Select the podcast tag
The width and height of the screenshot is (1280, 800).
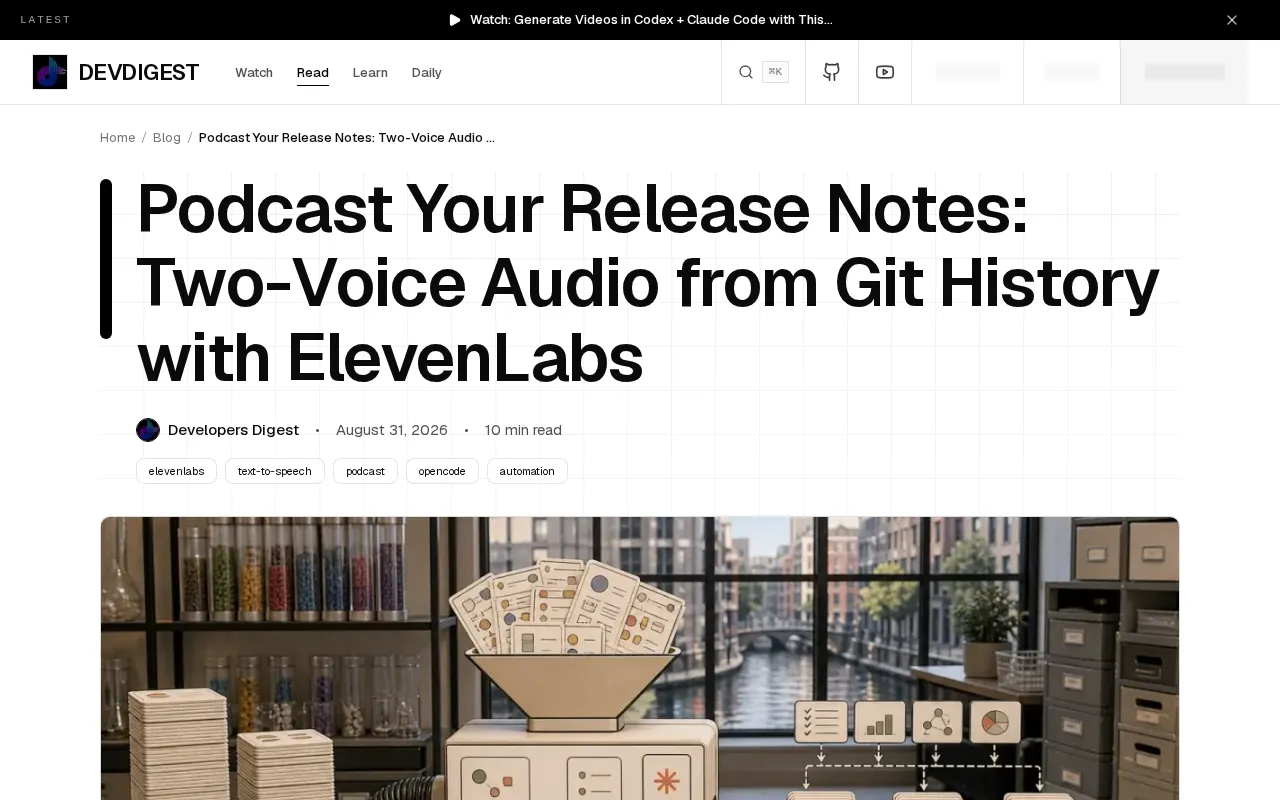click(365, 471)
